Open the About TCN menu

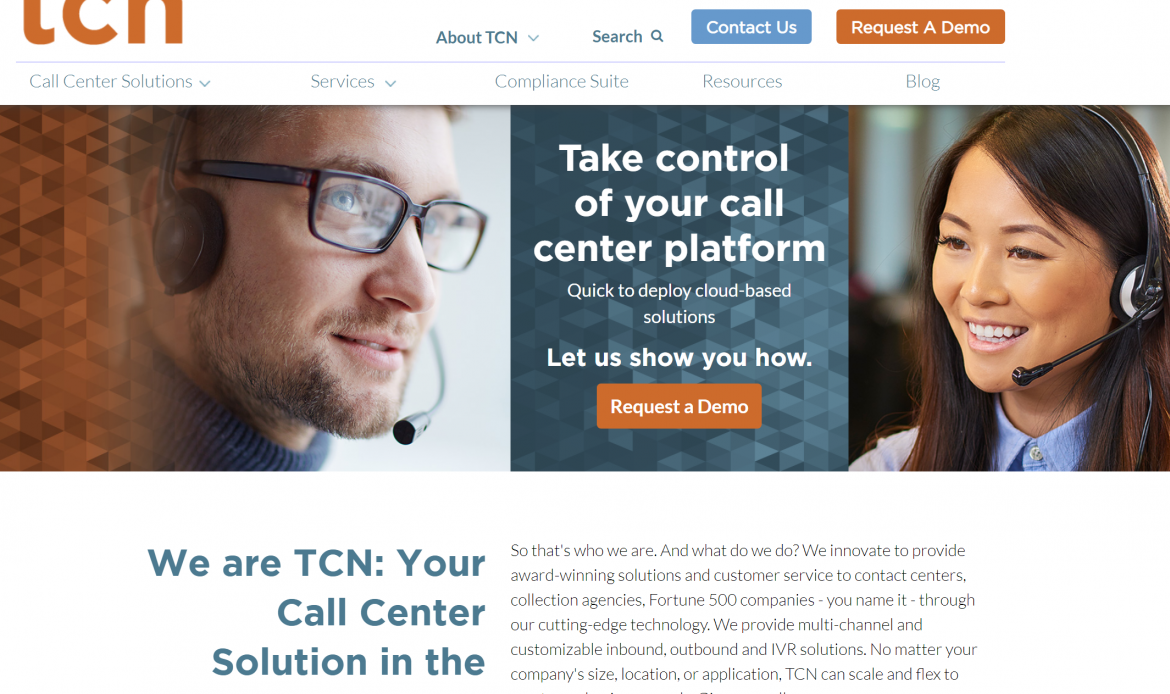(477, 37)
